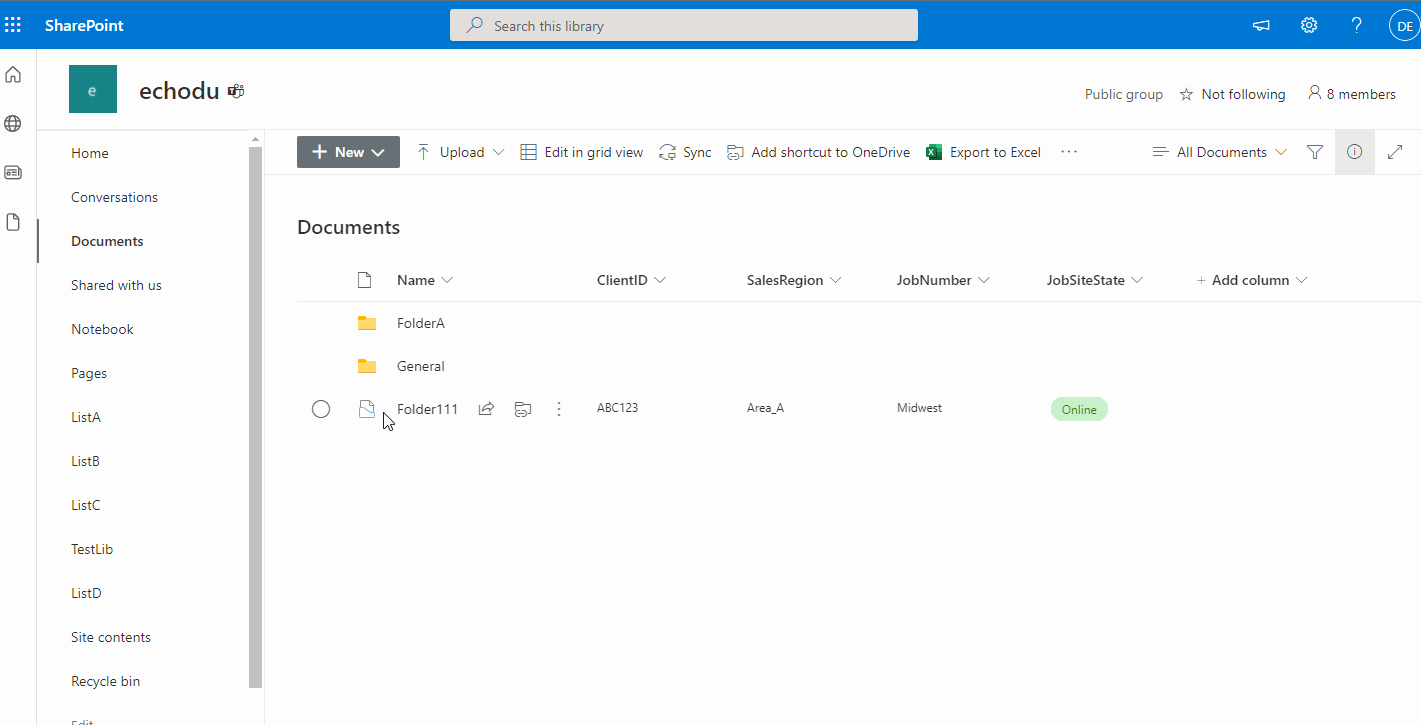The height and width of the screenshot is (725, 1421).
Task: Open the news icon in left rail
Action: click(13, 173)
